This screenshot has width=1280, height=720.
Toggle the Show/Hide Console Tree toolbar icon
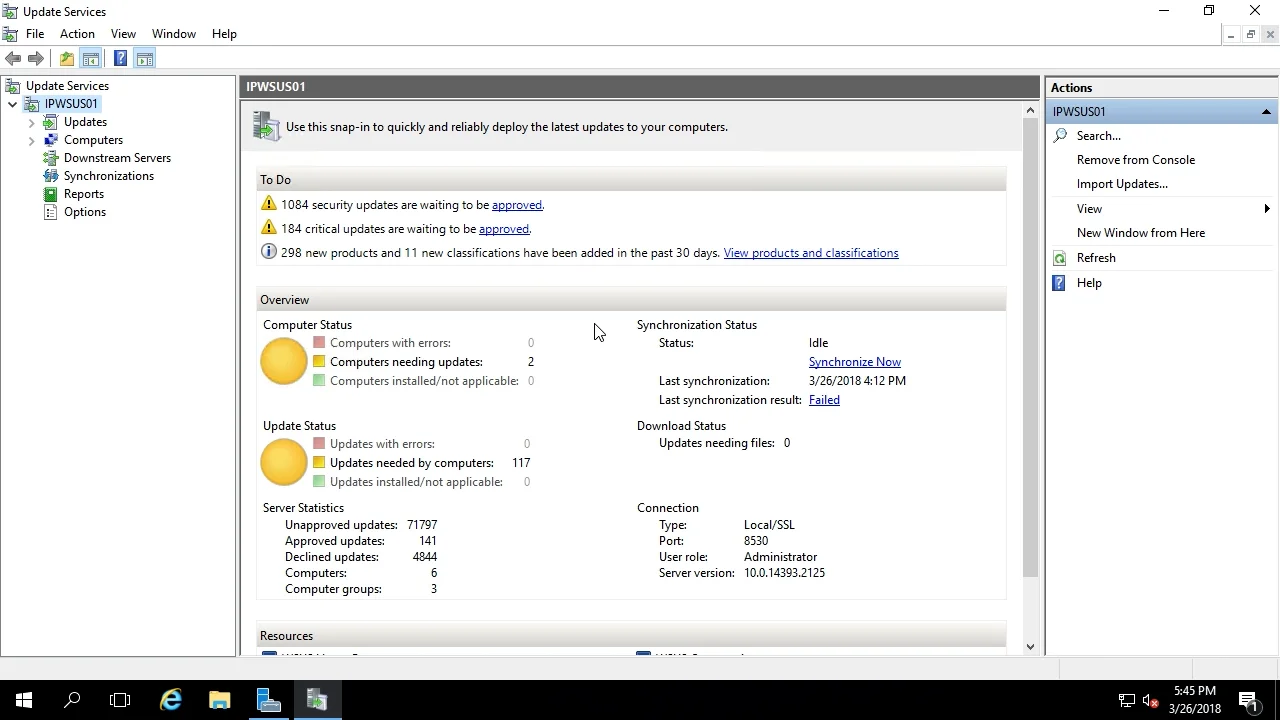point(91,59)
